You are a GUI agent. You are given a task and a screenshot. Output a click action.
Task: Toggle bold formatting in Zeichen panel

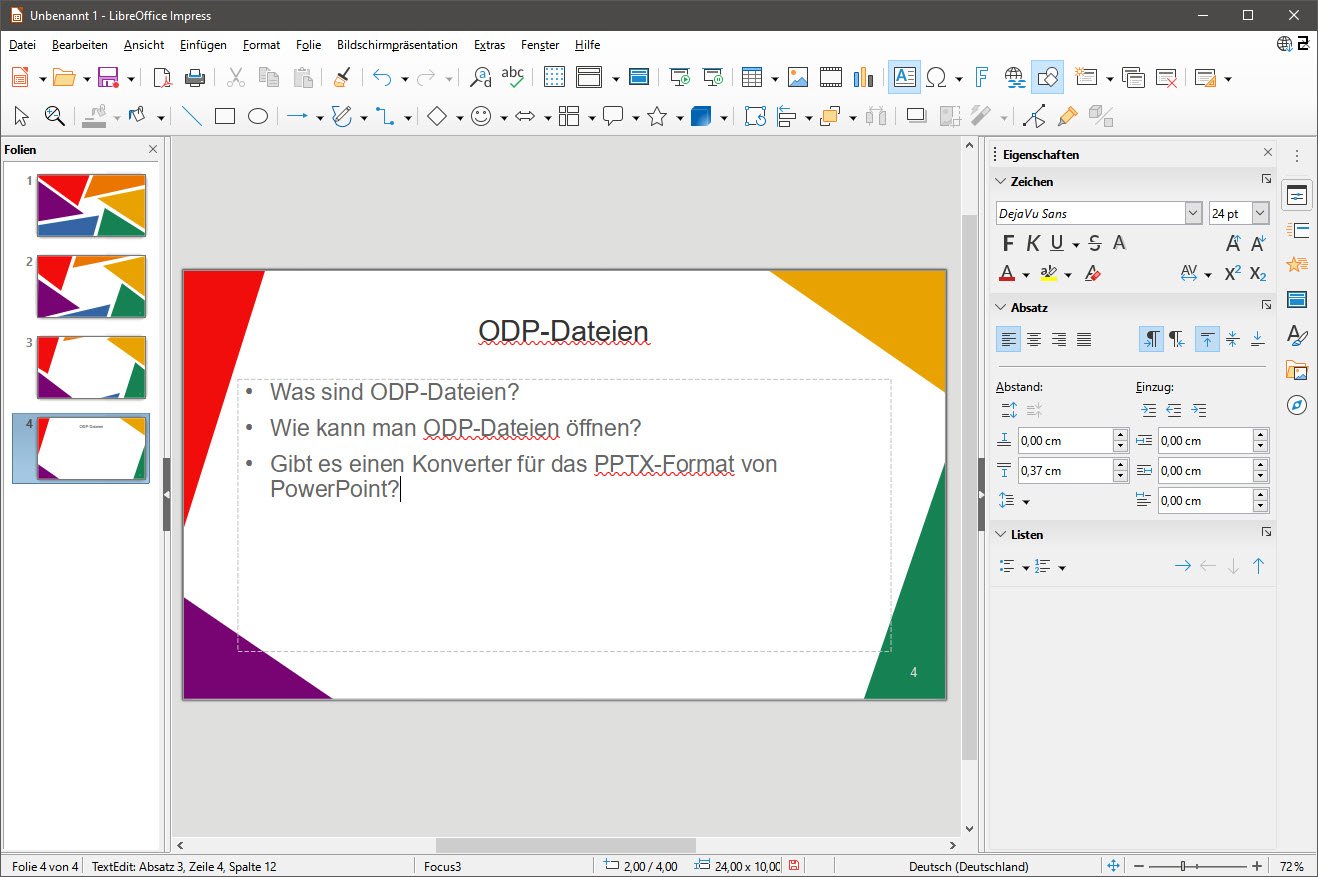pos(1008,243)
